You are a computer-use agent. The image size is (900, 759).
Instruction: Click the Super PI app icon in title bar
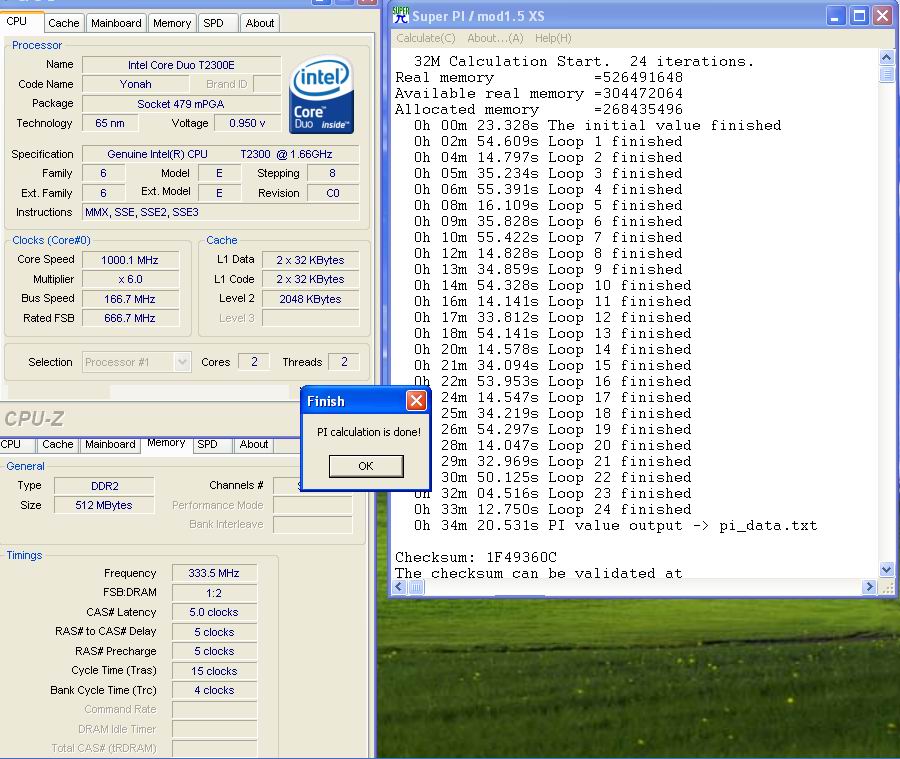click(x=400, y=15)
